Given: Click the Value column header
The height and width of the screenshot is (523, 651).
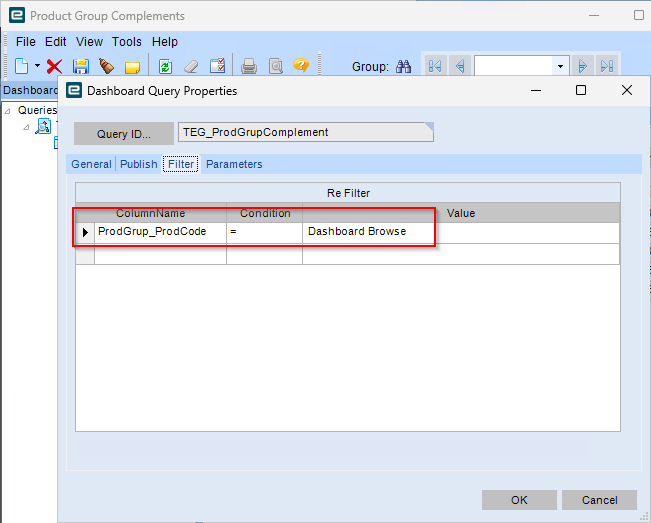Looking at the screenshot, I should pyautogui.click(x=461, y=213).
